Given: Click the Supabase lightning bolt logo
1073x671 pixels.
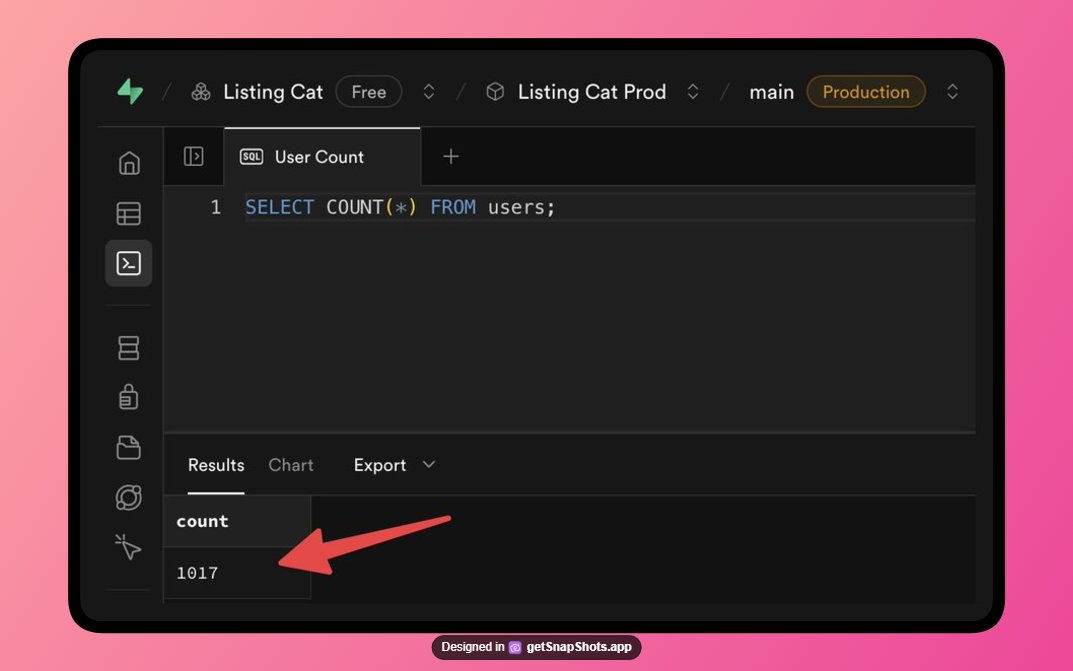Looking at the screenshot, I should (x=130, y=91).
